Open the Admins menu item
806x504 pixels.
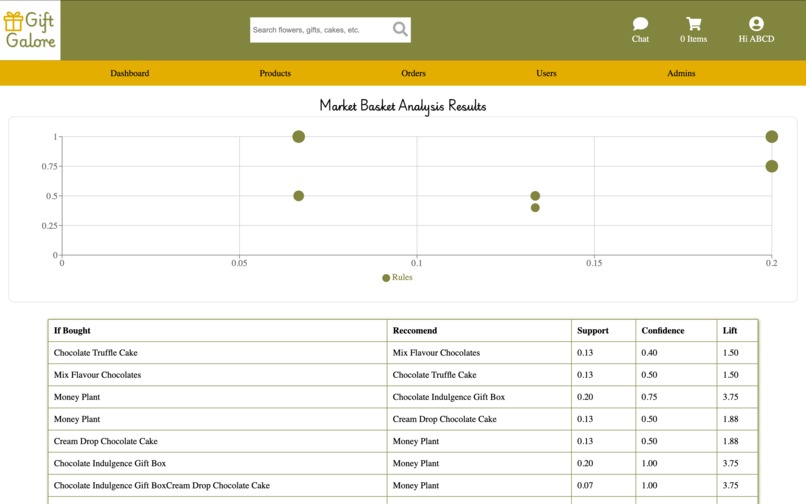click(681, 73)
